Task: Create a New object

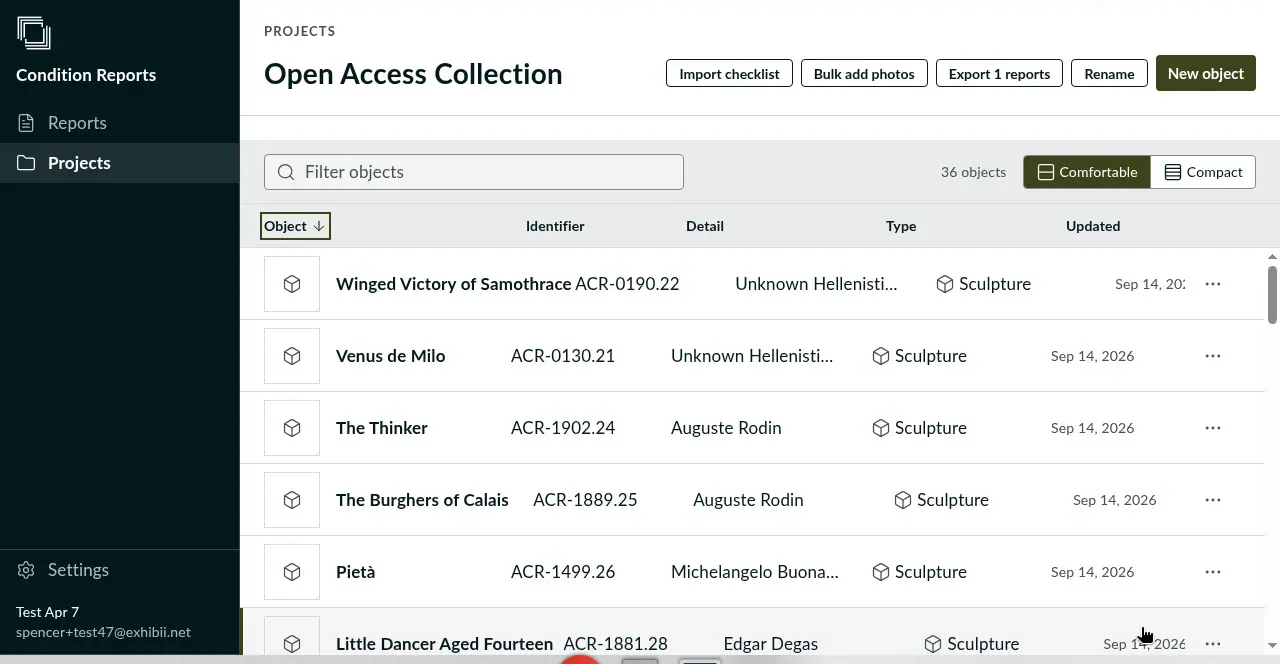Action: [1205, 74]
